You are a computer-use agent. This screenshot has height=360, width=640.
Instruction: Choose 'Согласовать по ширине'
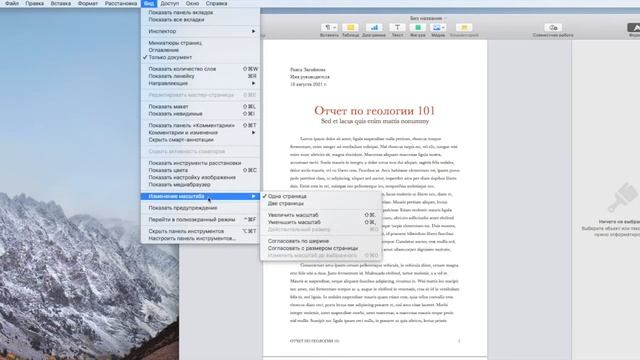click(321, 241)
